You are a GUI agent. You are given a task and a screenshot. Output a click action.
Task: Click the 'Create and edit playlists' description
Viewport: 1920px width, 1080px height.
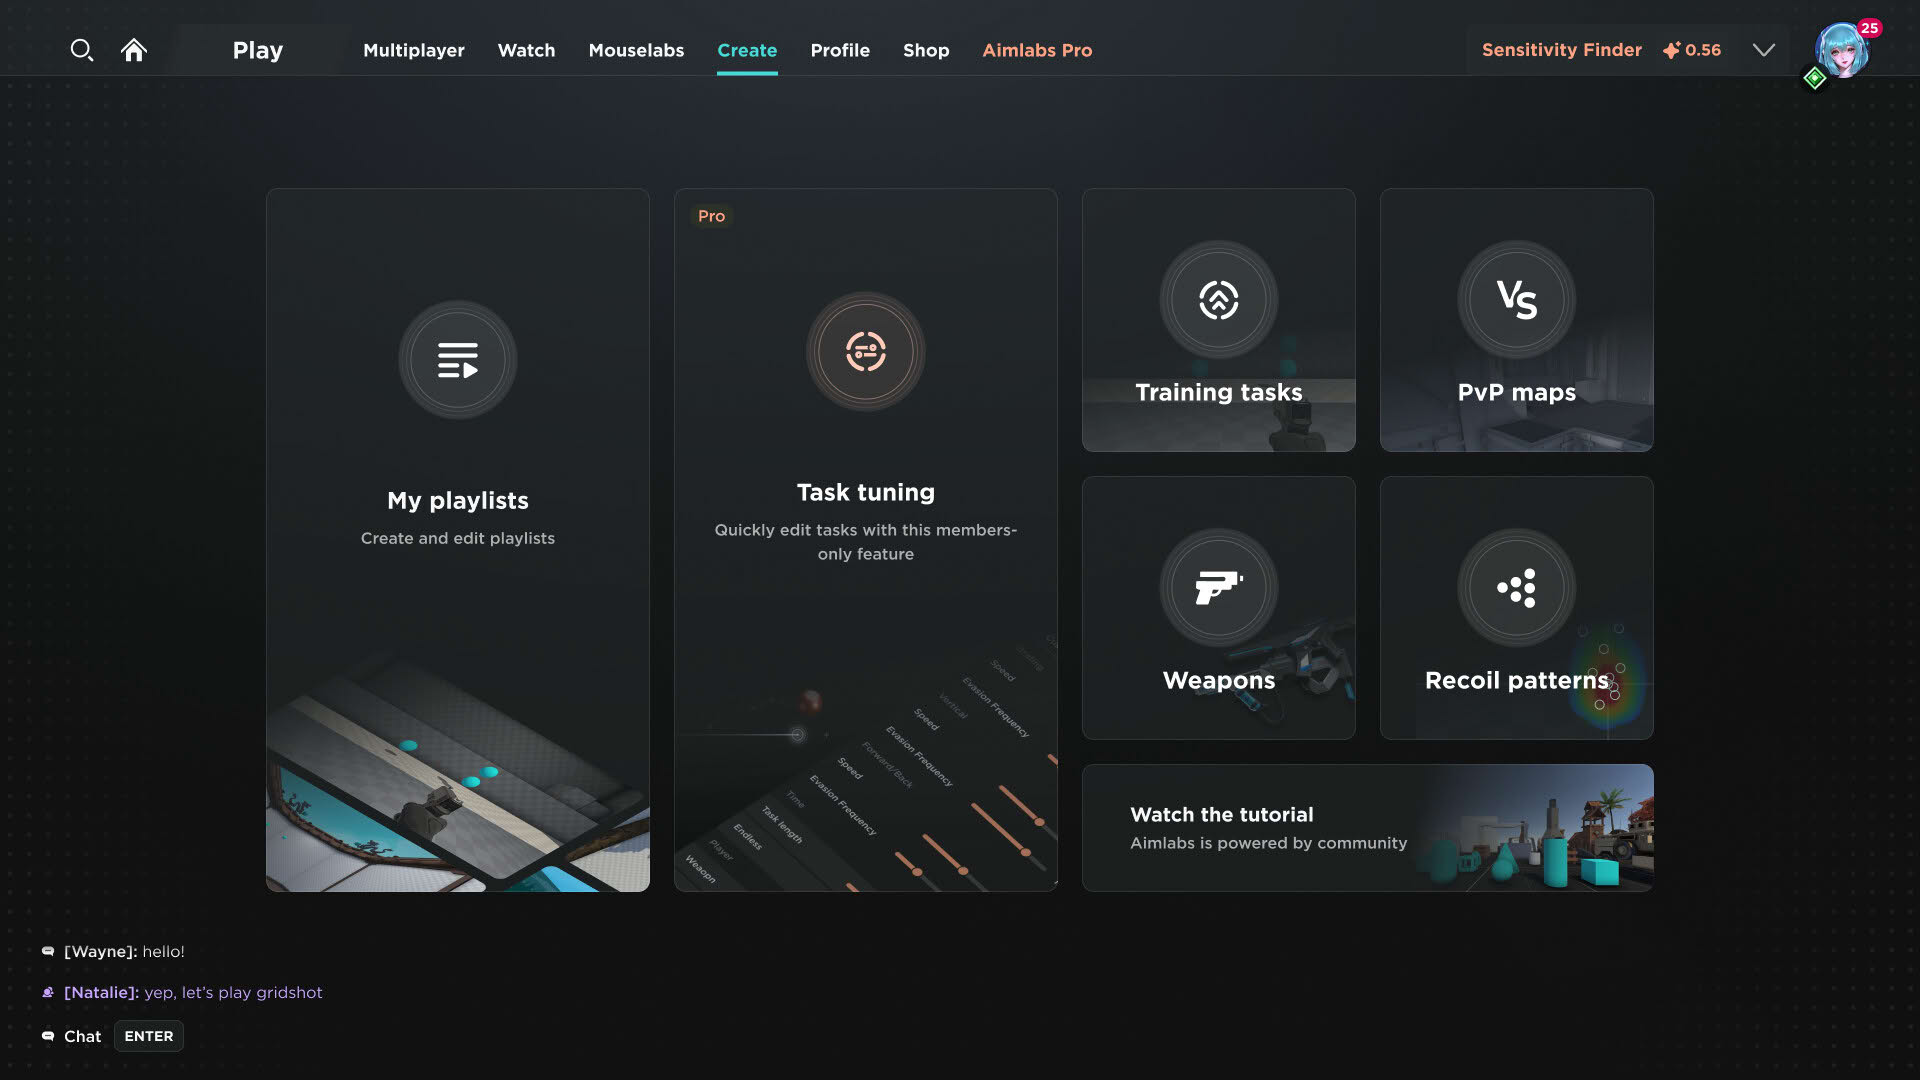(458, 538)
